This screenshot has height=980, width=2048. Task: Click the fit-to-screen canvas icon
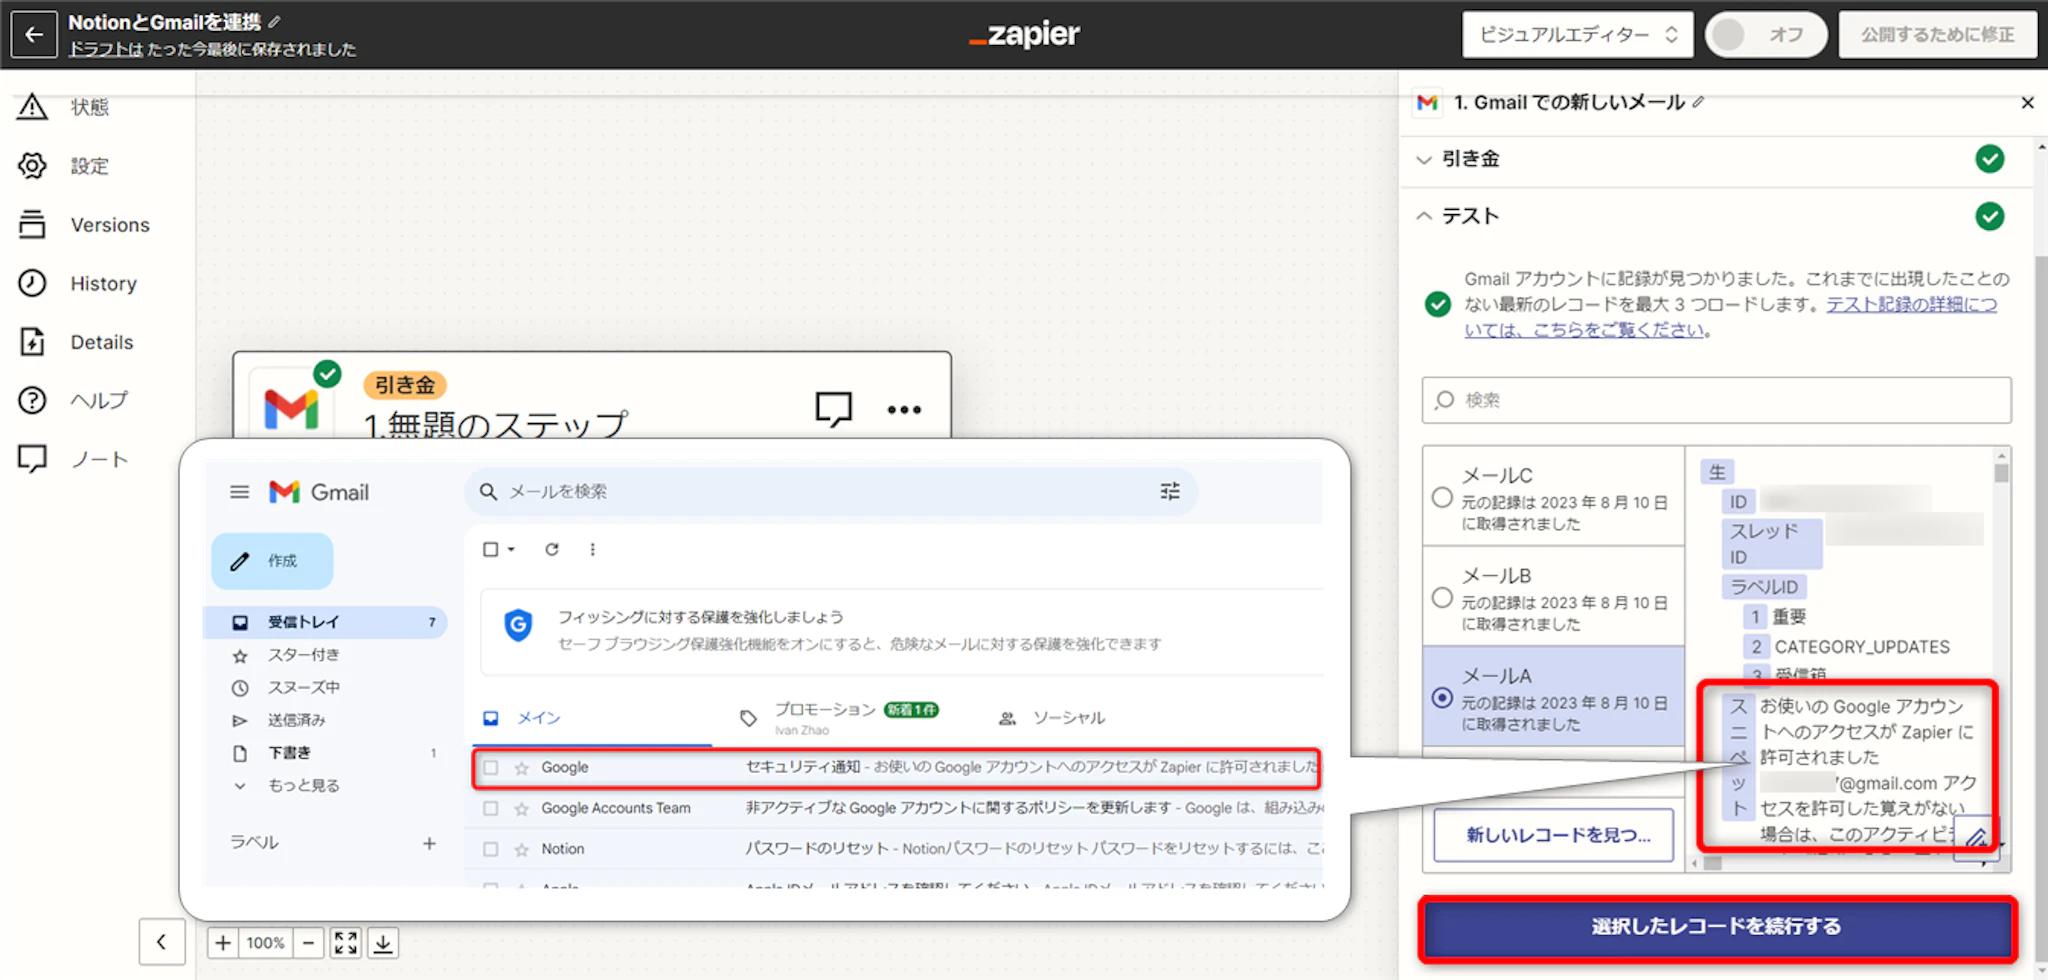(346, 943)
